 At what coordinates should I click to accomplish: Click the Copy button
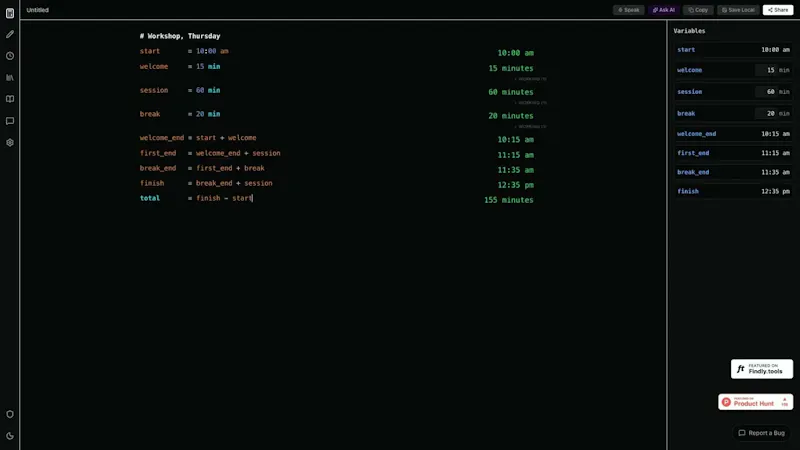tap(698, 10)
